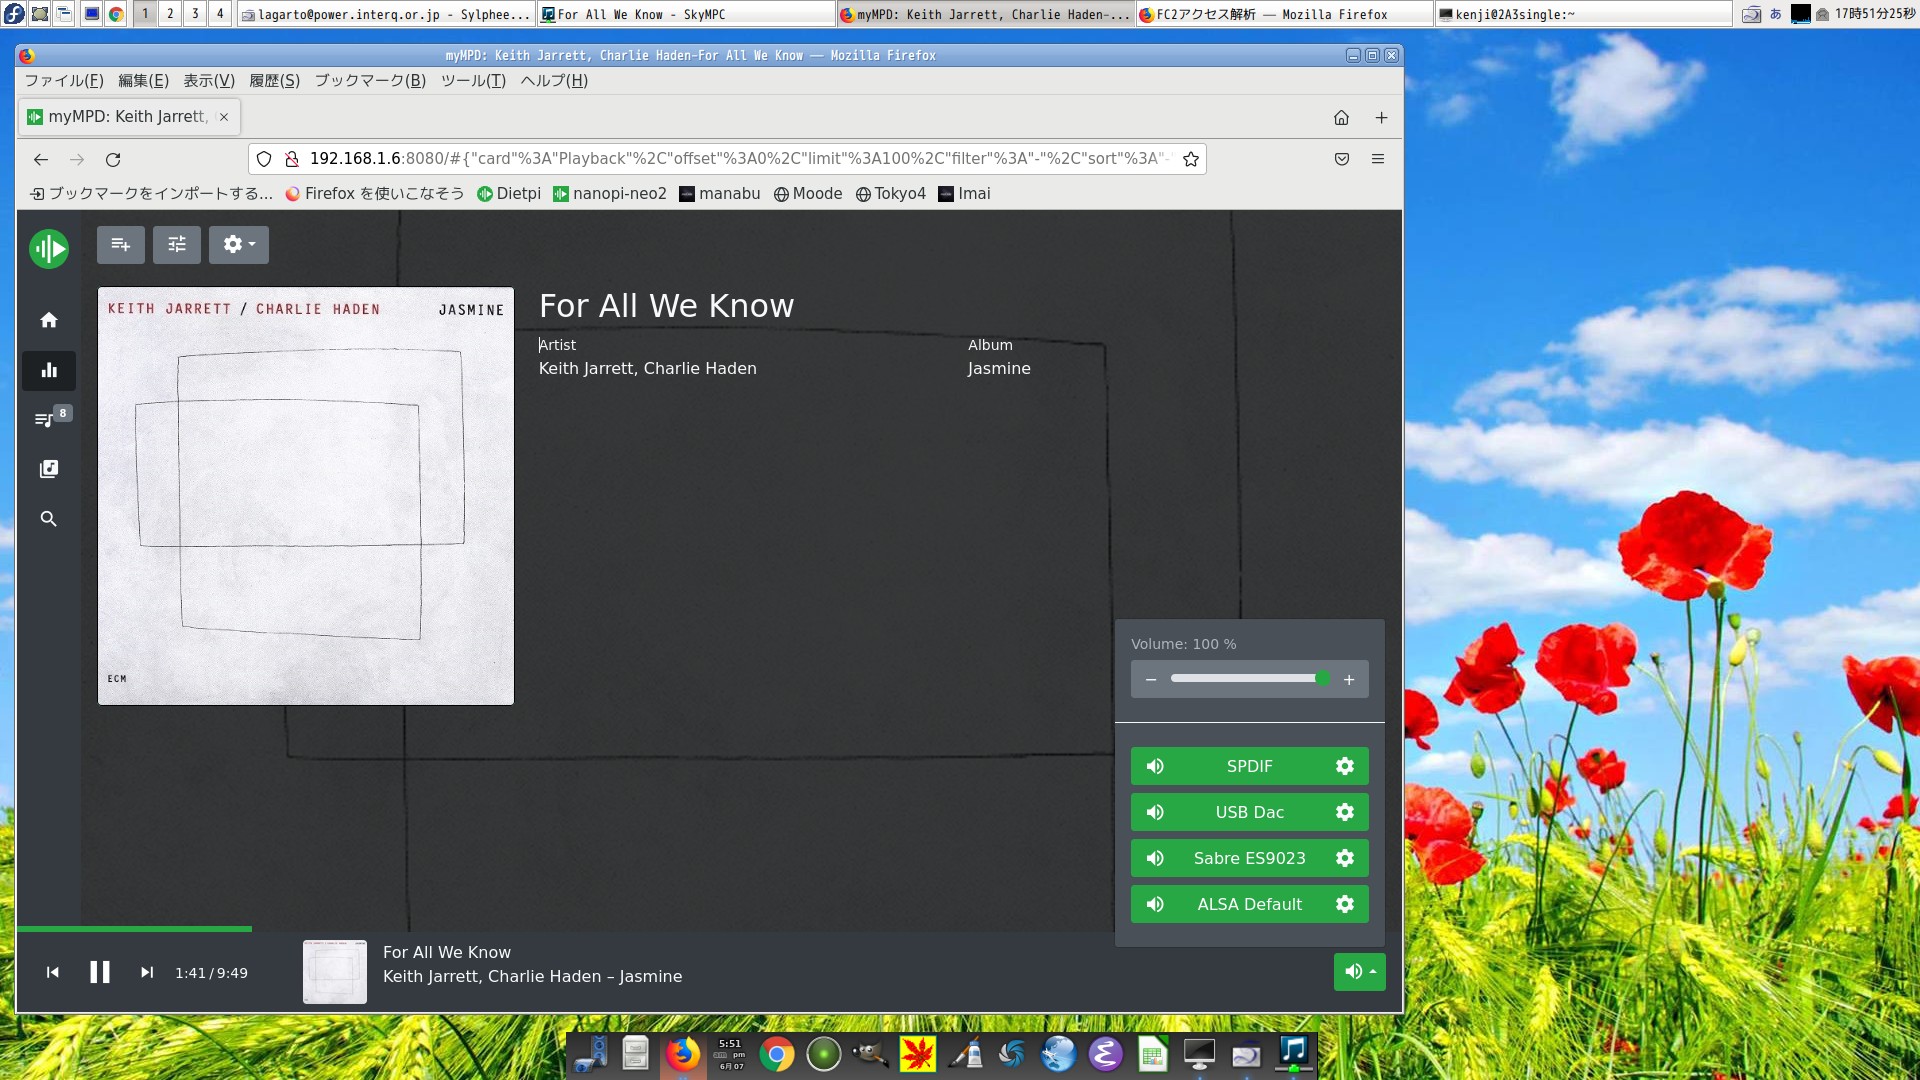
Task: Open ALSA Default output settings gear
Action: click(x=1345, y=905)
